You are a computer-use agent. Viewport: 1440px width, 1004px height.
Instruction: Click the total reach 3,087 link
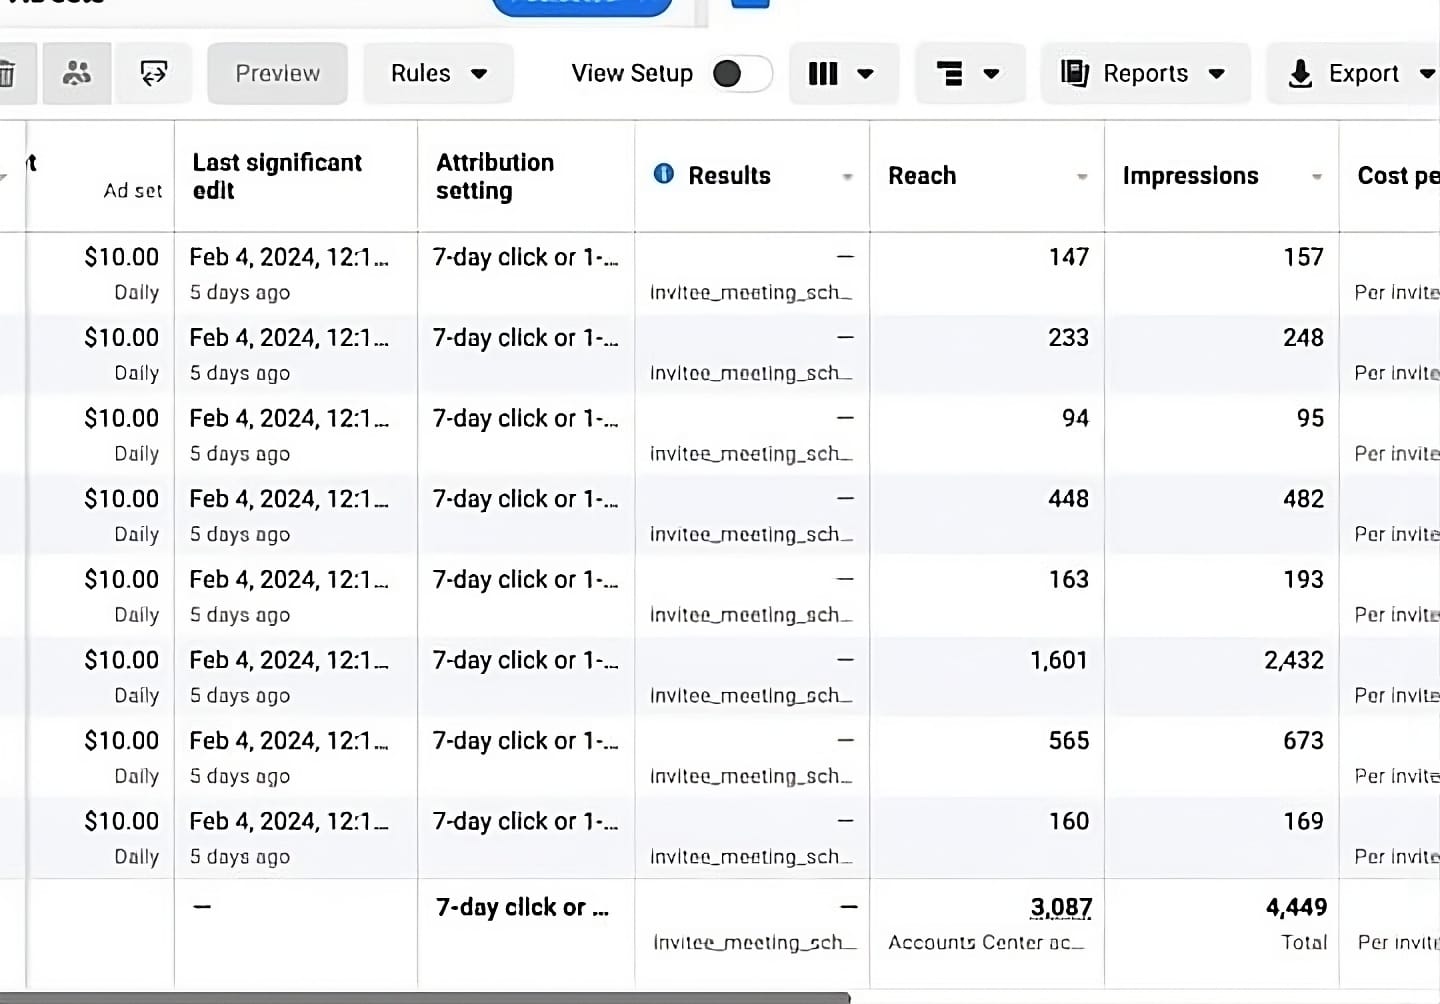click(1061, 908)
